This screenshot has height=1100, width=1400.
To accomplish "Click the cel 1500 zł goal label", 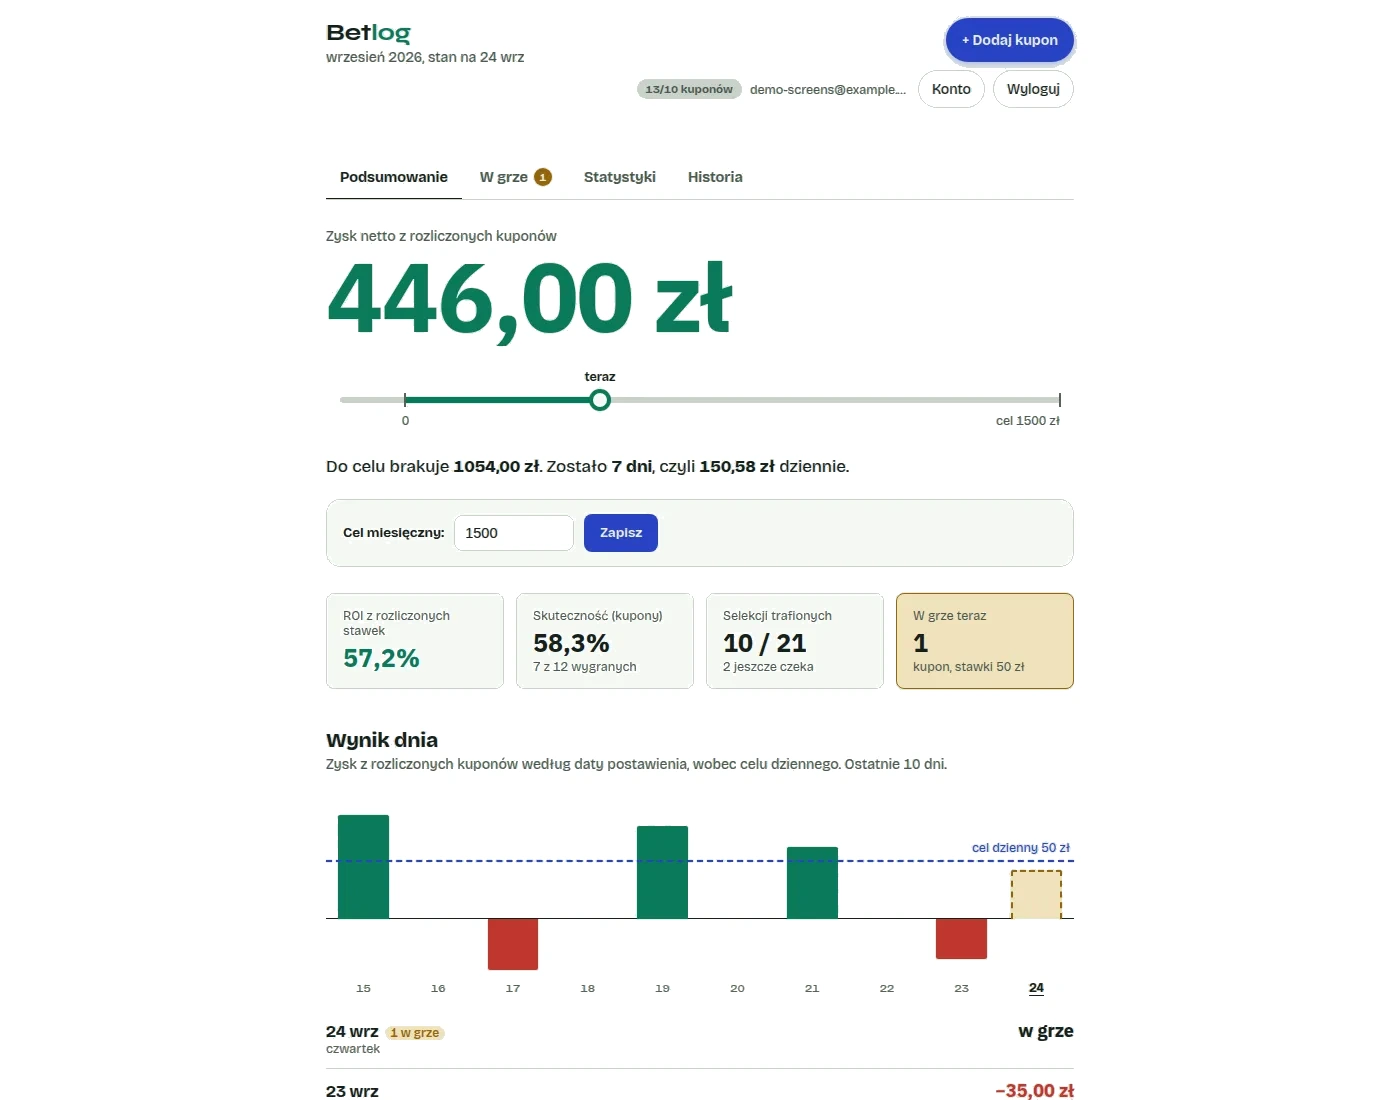I will [x=1028, y=421].
